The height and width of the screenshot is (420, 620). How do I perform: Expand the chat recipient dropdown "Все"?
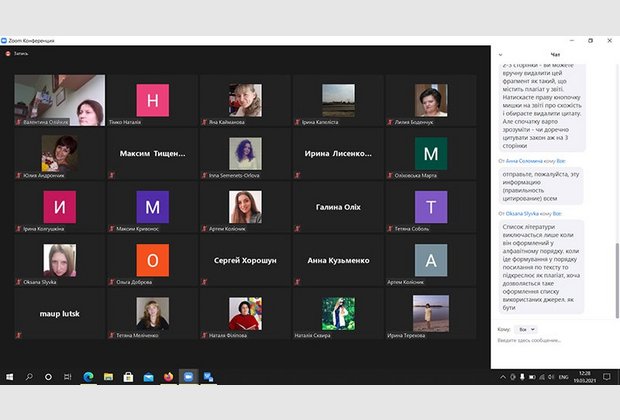526,329
